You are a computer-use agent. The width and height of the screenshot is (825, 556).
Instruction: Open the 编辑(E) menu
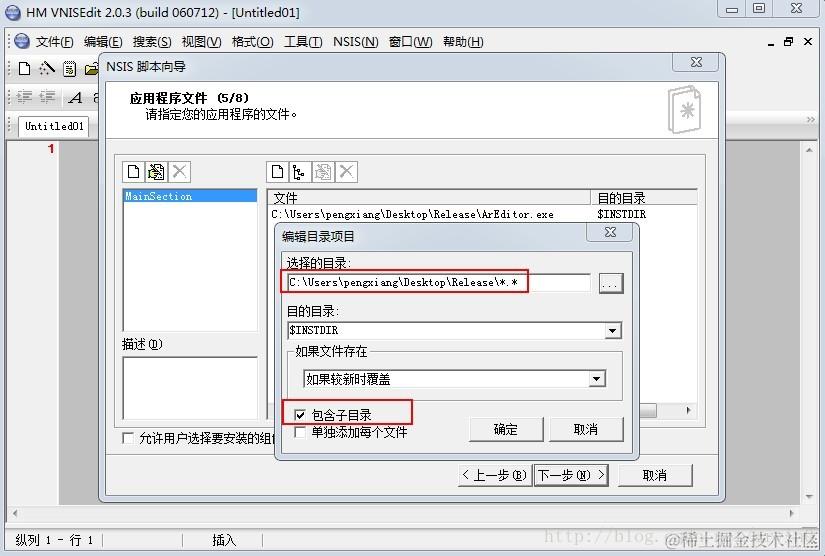click(x=103, y=42)
